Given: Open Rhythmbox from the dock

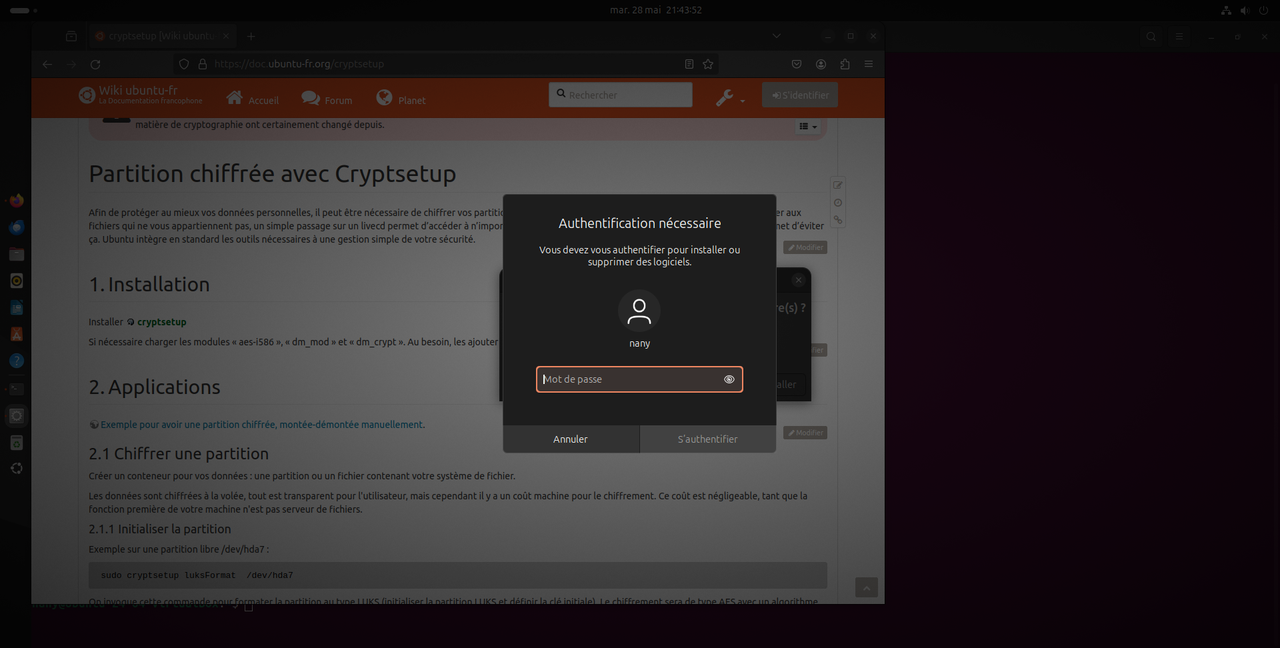Looking at the screenshot, I should click(16, 281).
